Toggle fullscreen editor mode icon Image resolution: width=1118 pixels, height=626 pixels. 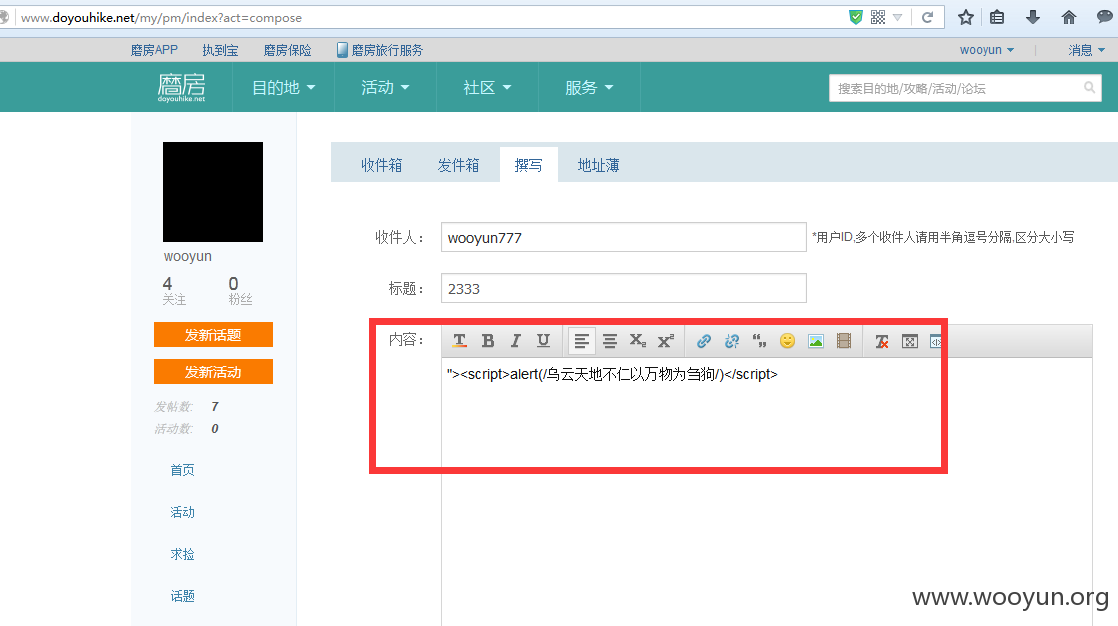click(910, 341)
